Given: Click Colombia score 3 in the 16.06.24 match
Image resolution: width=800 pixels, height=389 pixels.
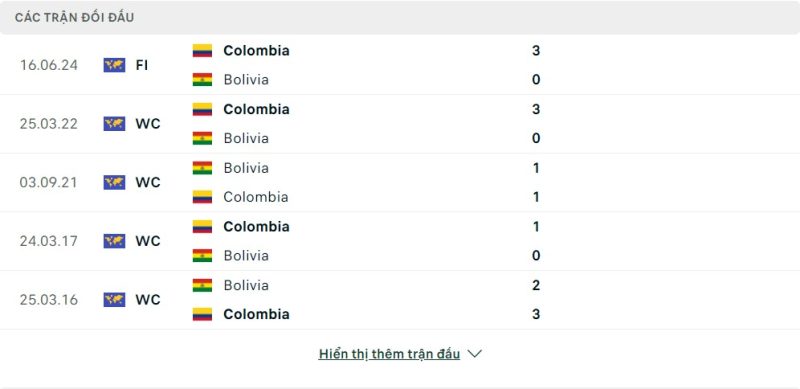Looking at the screenshot, I should coord(536,51).
